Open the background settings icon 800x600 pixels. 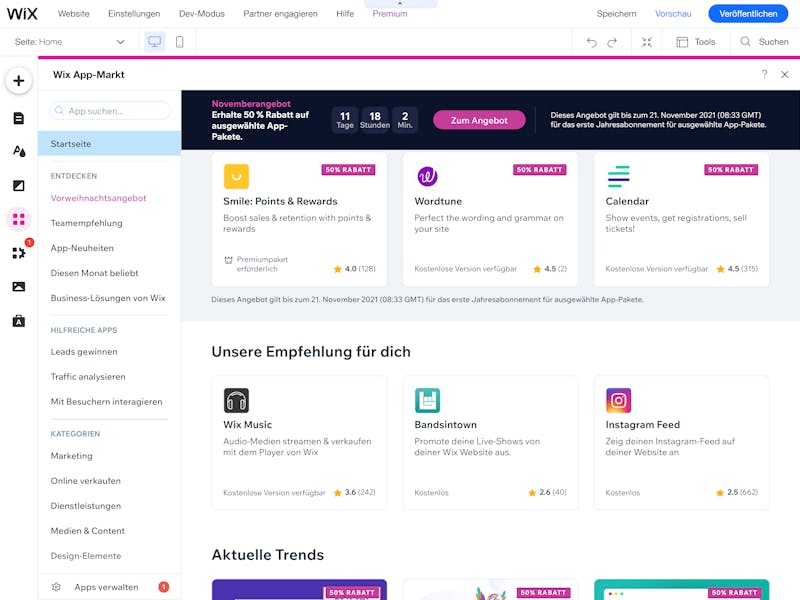19,186
